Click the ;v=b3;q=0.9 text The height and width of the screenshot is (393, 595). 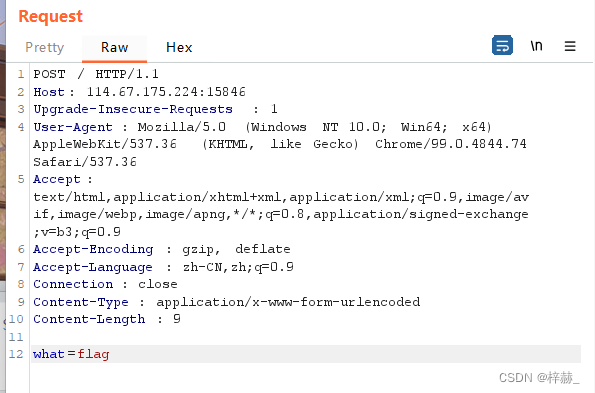77,232
